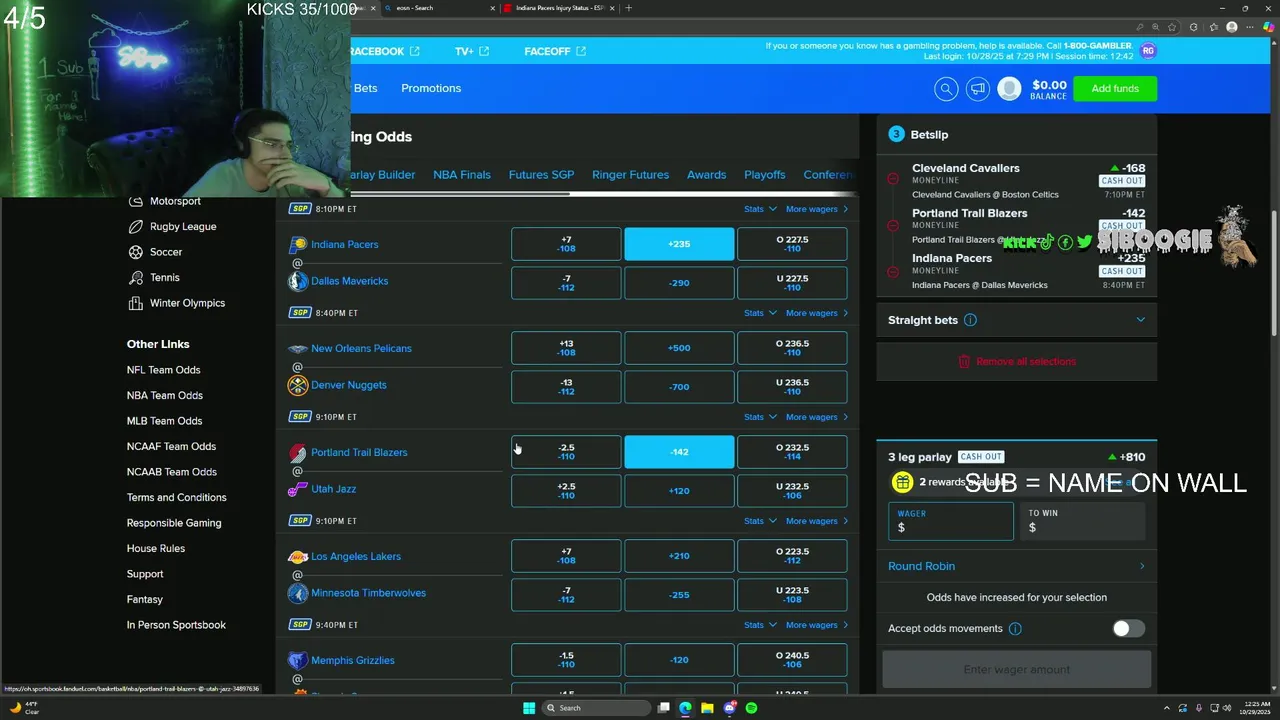Image resolution: width=1280 pixels, height=720 pixels.
Task: Open the Promotions menu item
Action: 431,88
